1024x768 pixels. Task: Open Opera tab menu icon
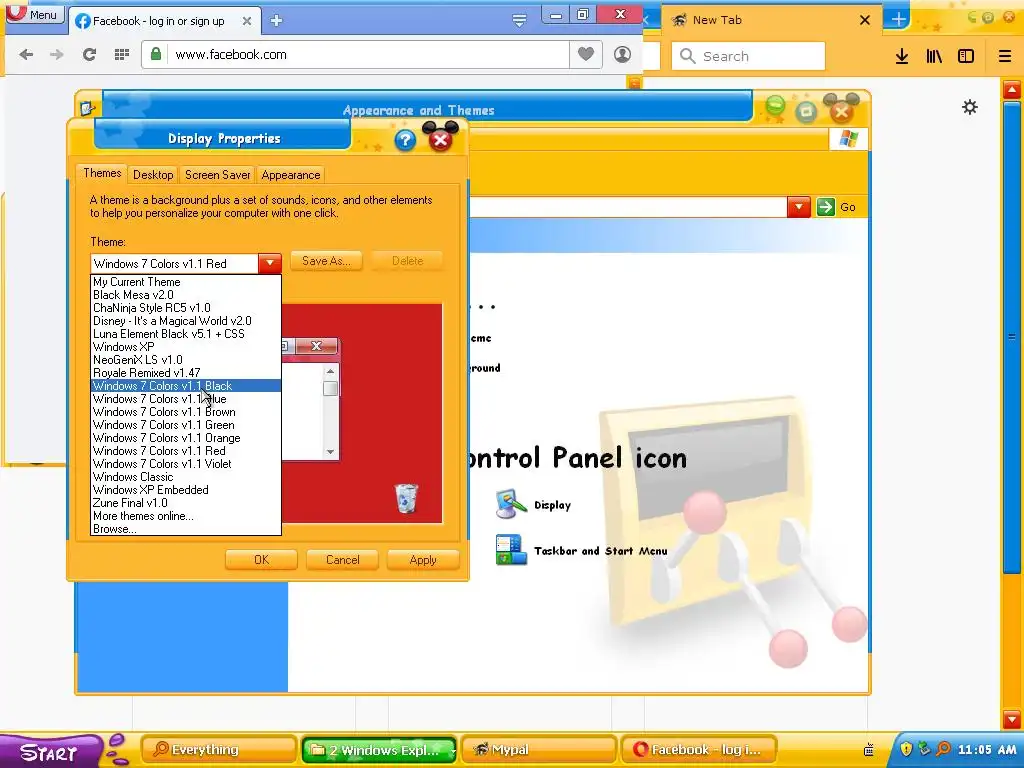[x=519, y=21]
